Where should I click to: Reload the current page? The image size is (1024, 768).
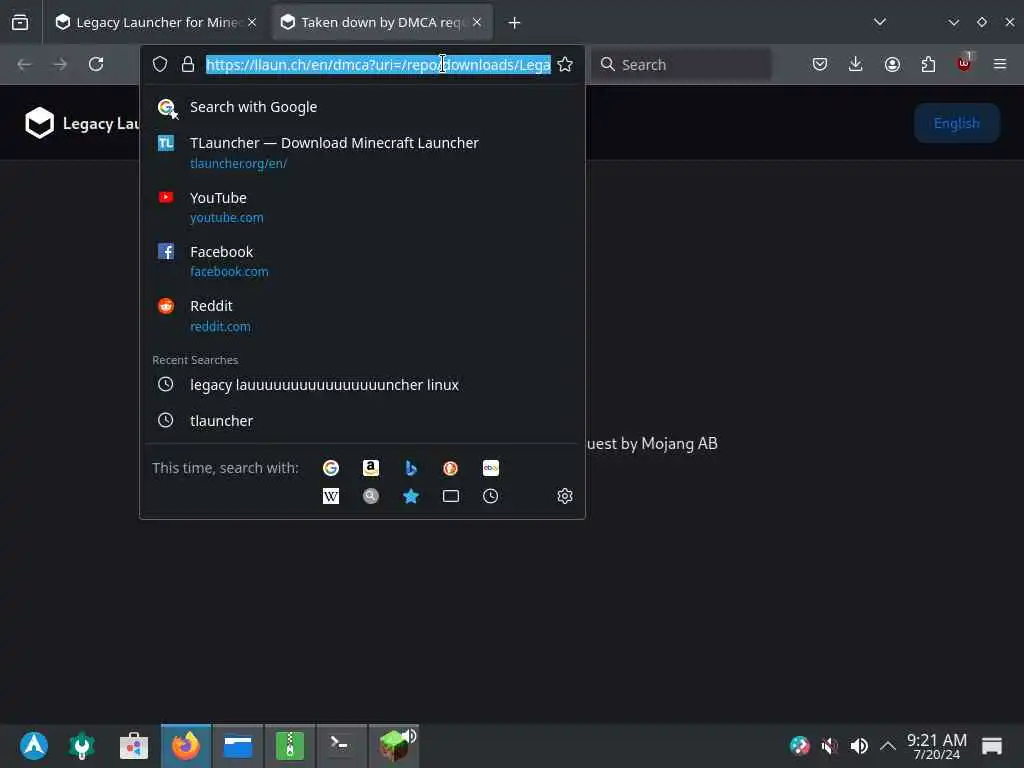point(96,64)
